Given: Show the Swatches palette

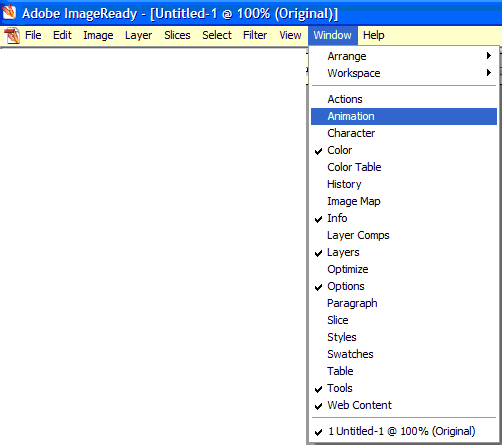Looking at the screenshot, I should pos(404,354).
